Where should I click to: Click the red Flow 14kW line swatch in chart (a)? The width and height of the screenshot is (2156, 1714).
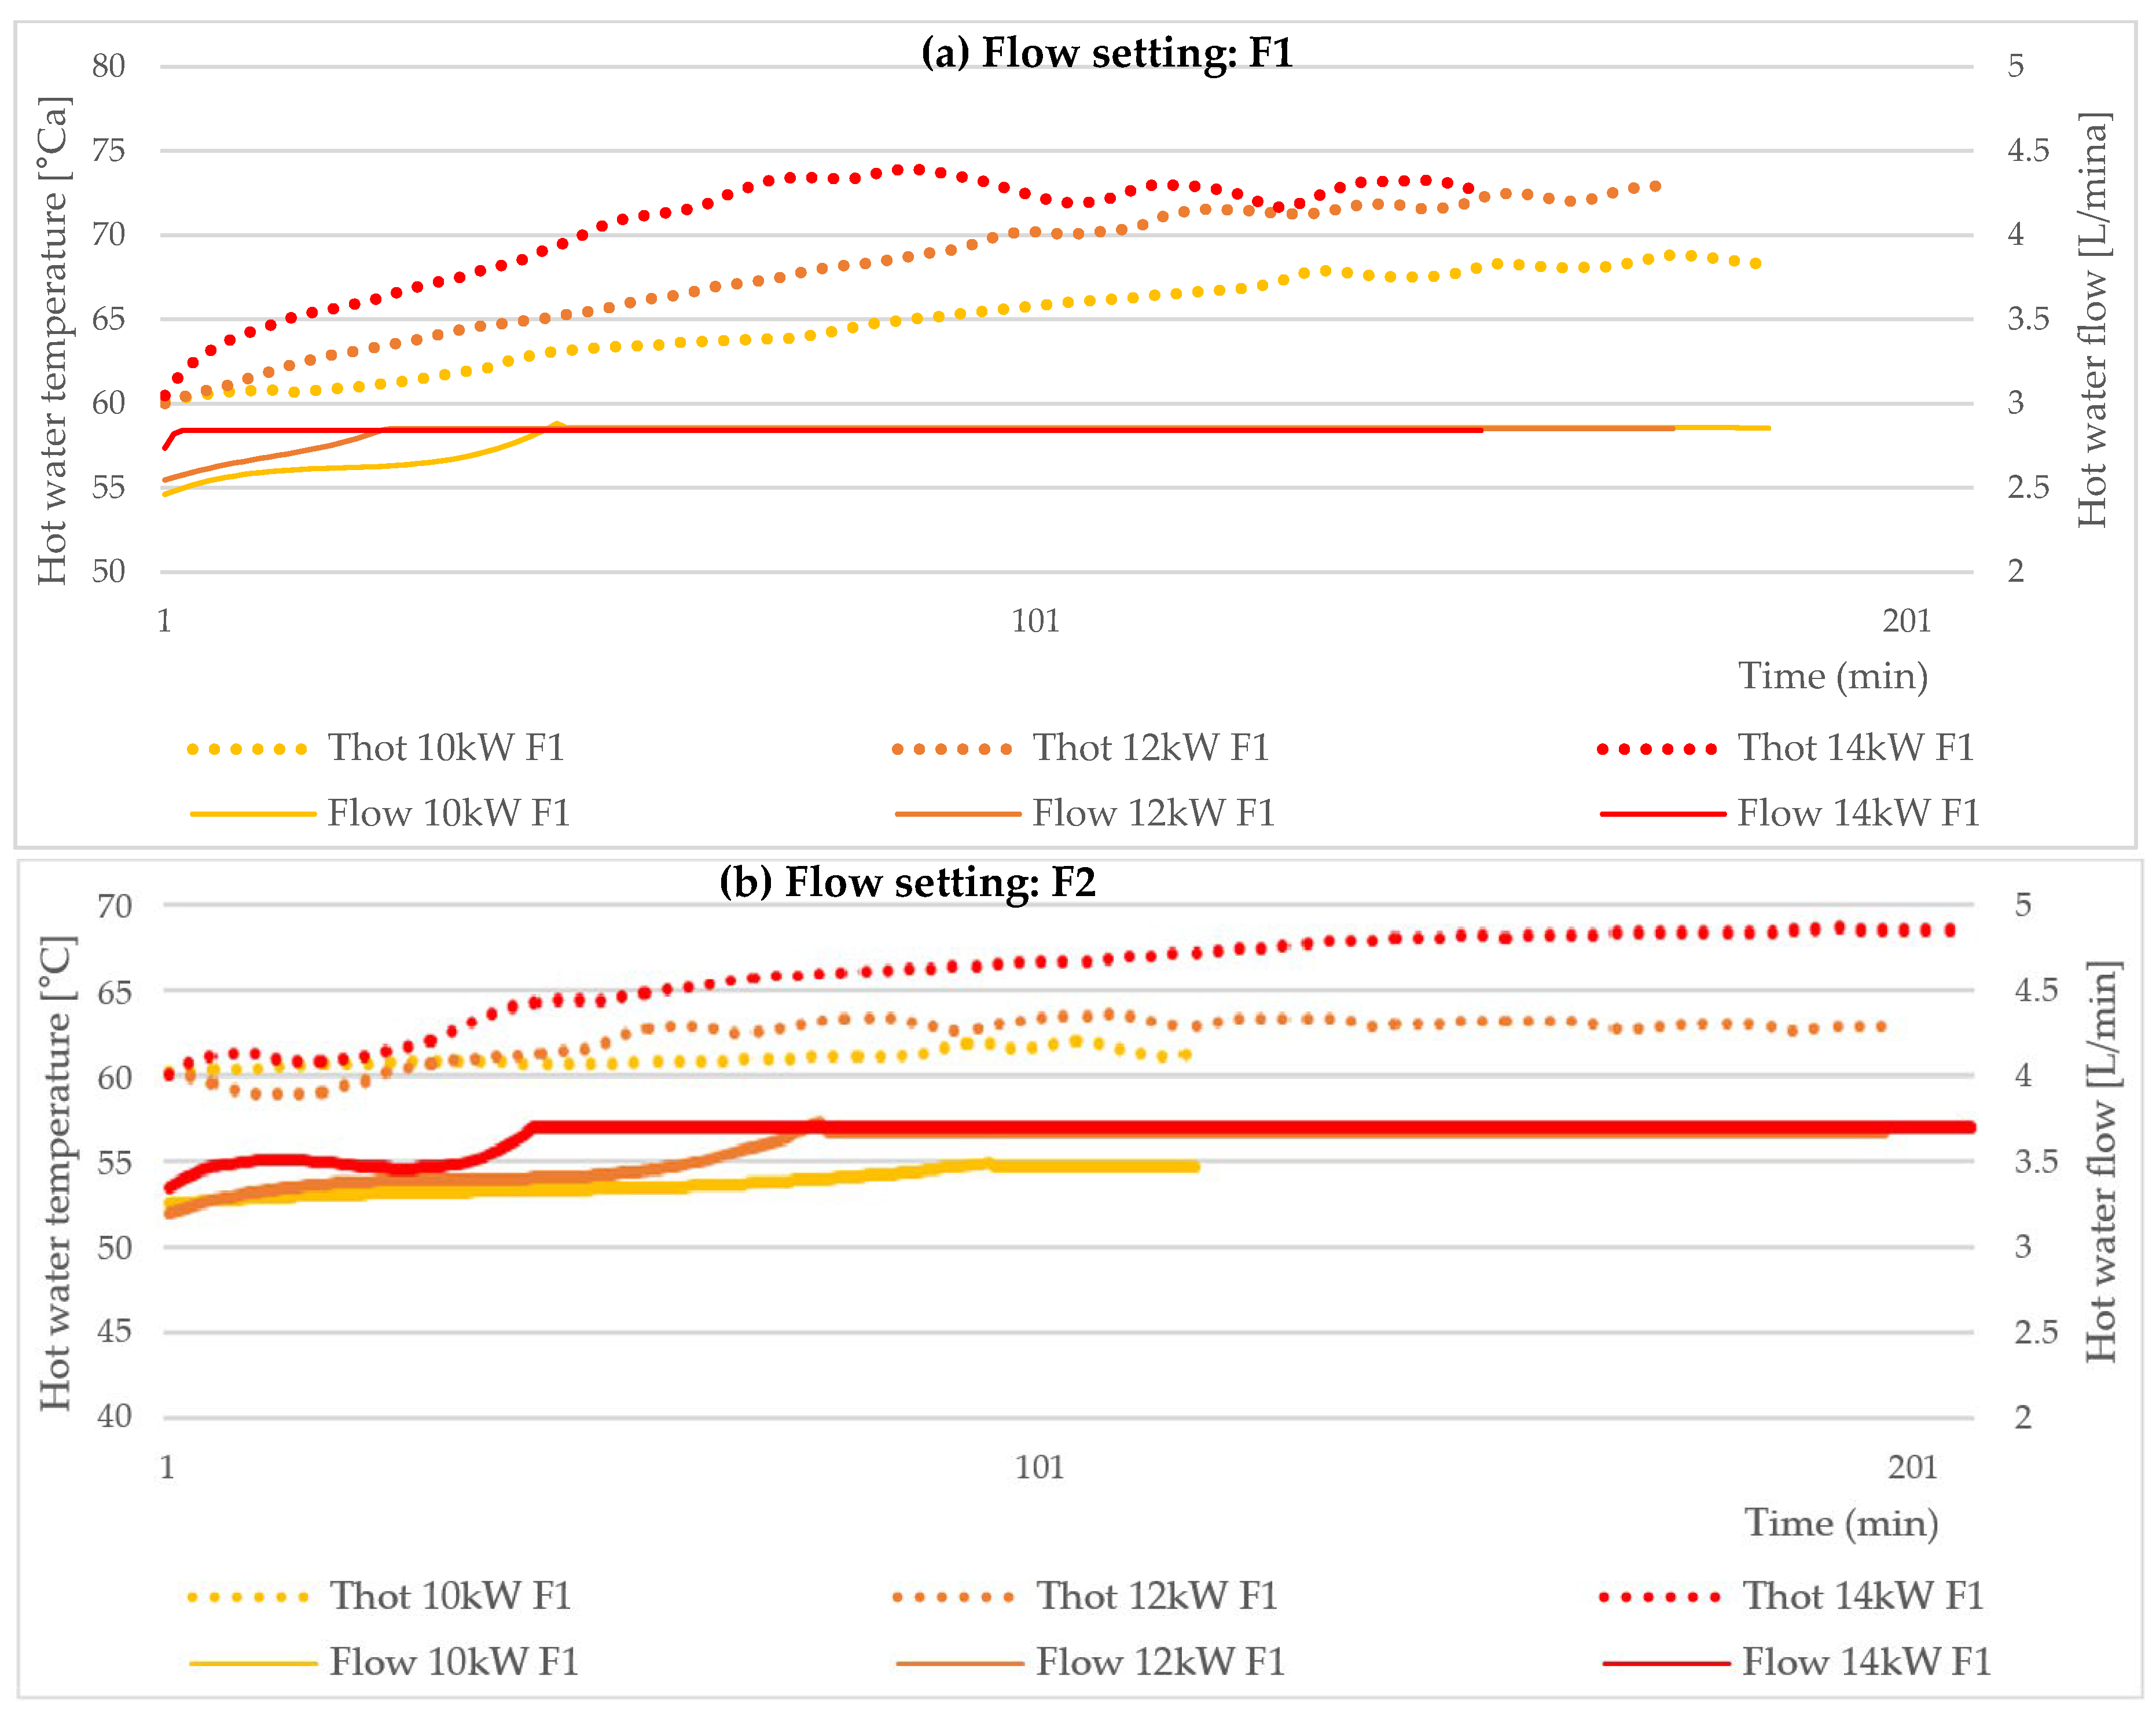pyautogui.click(x=1662, y=814)
